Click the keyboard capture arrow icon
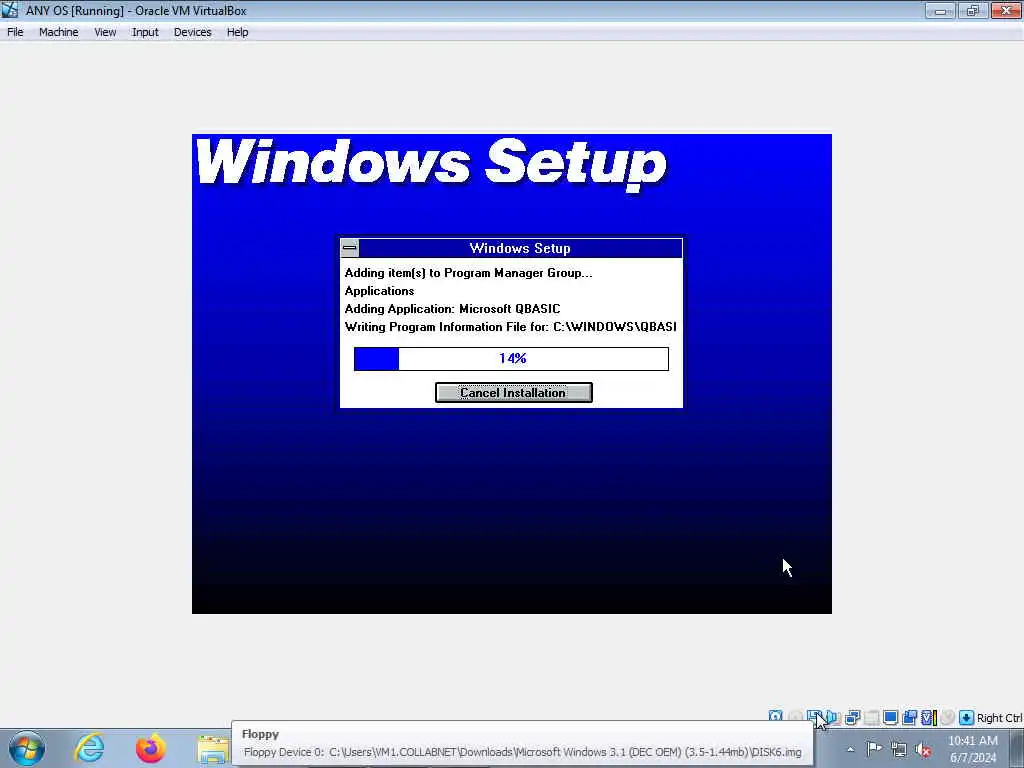 point(967,717)
